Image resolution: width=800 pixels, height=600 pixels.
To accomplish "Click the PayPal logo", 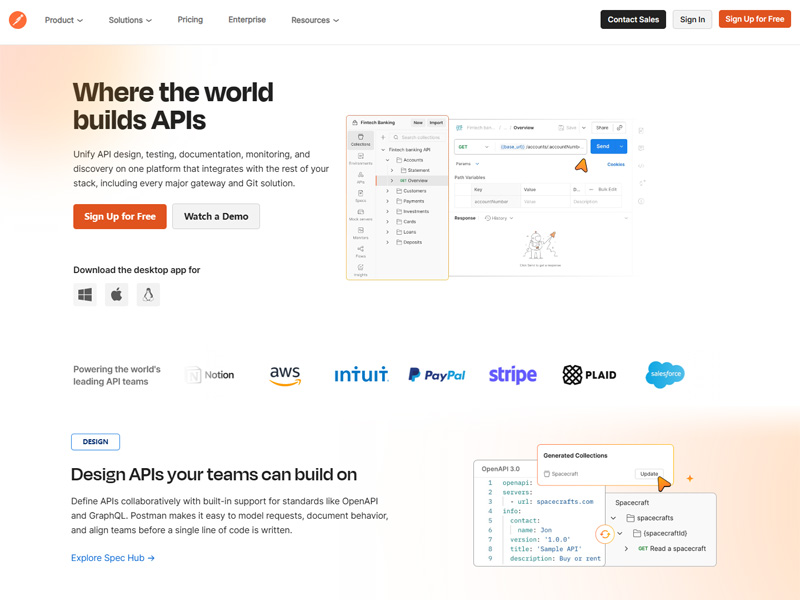I will 437,375.
